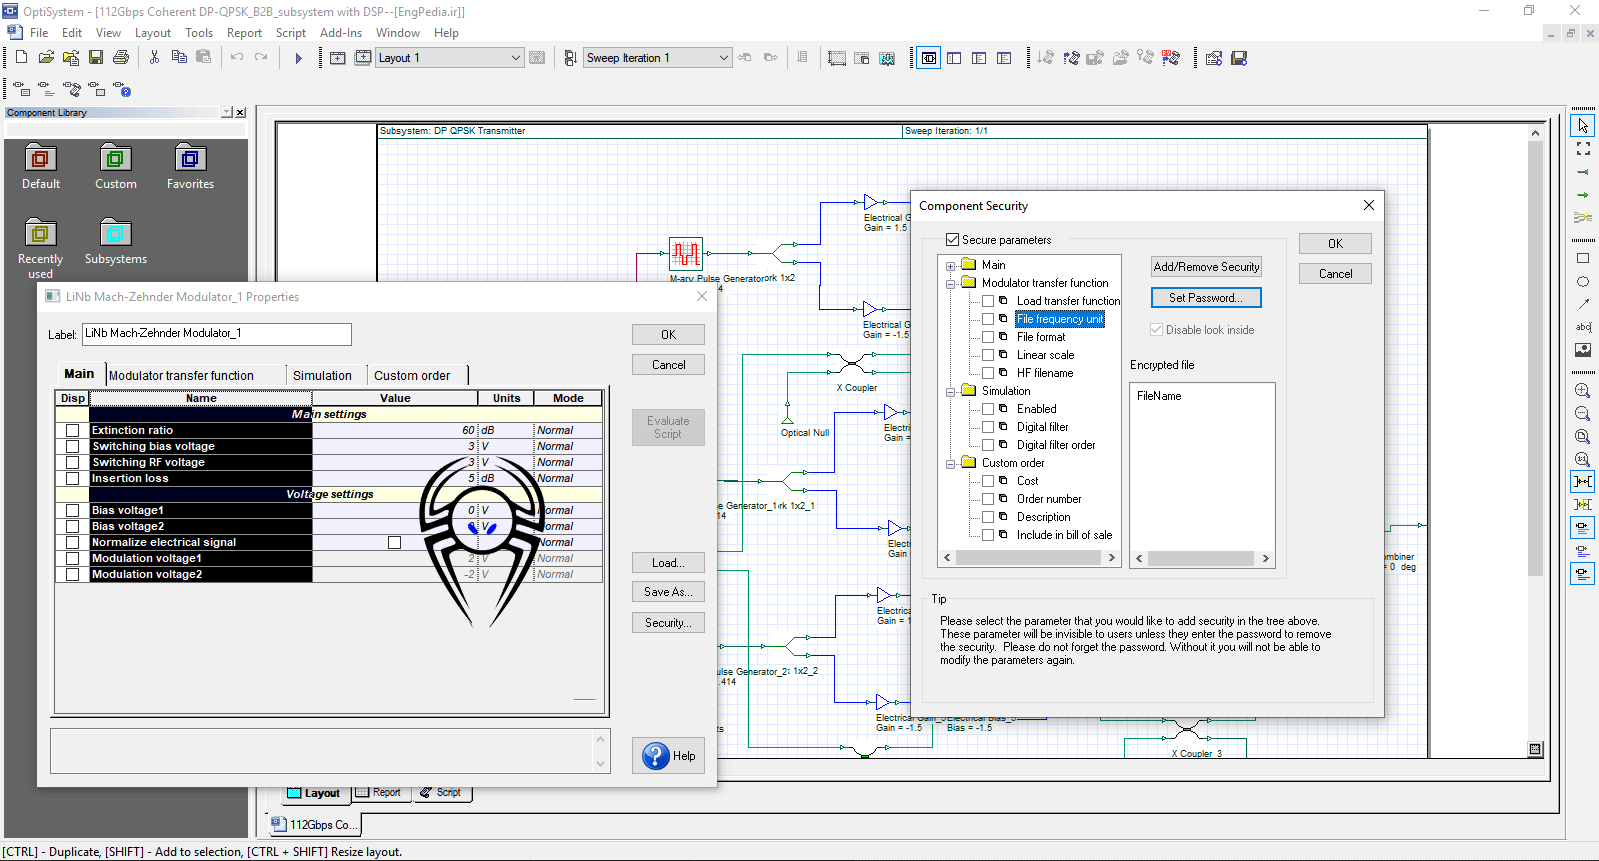
Task: Check the File format security box
Action: (x=988, y=337)
